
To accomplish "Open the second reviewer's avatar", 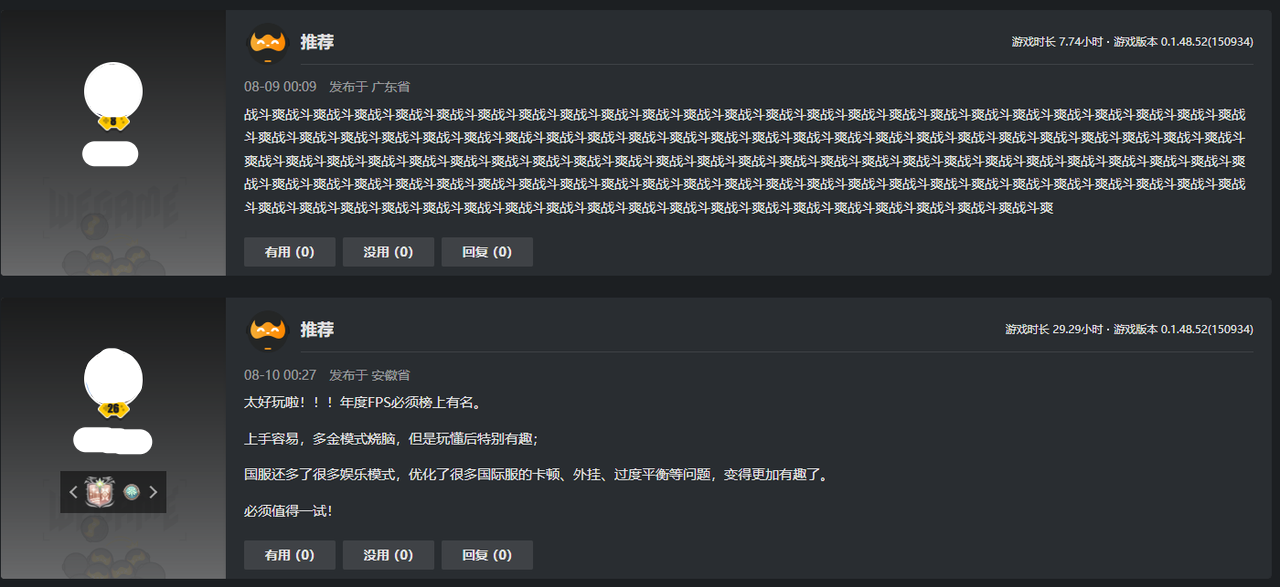I will [x=113, y=379].
